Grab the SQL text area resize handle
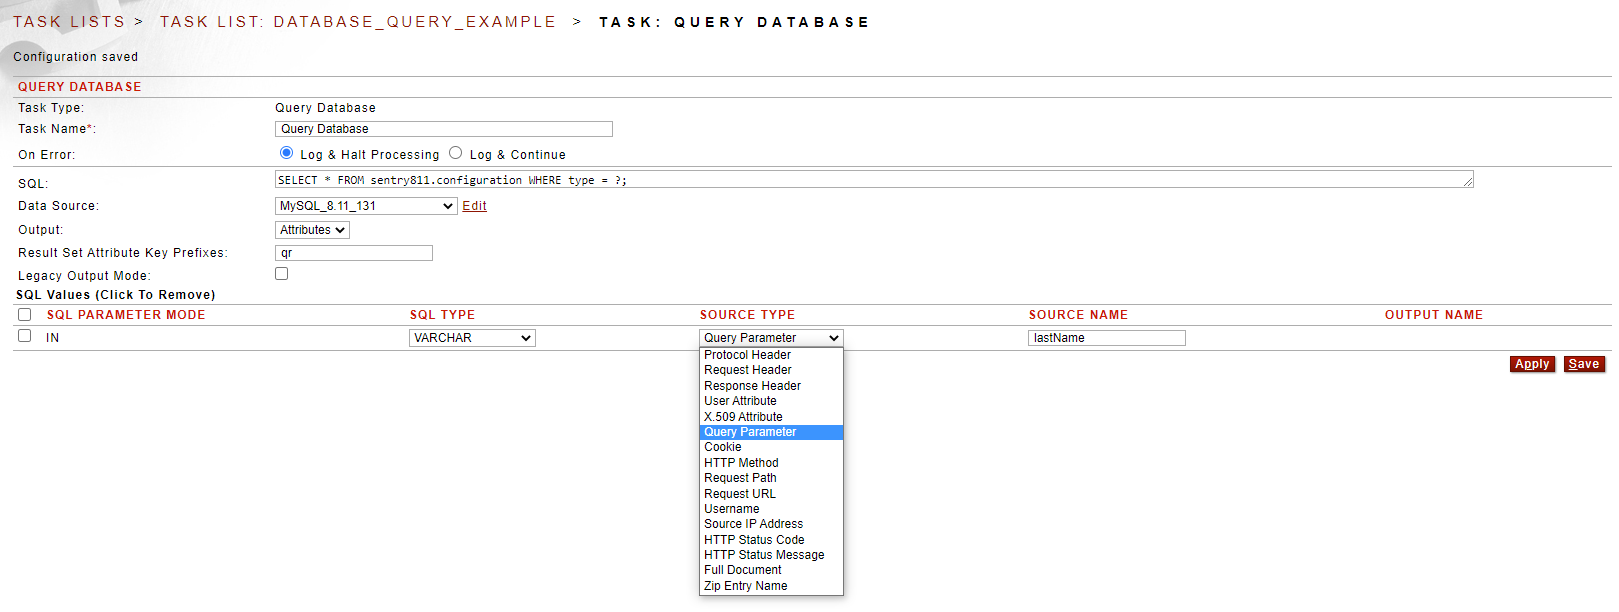The image size is (1619, 612). click(1468, 182)
